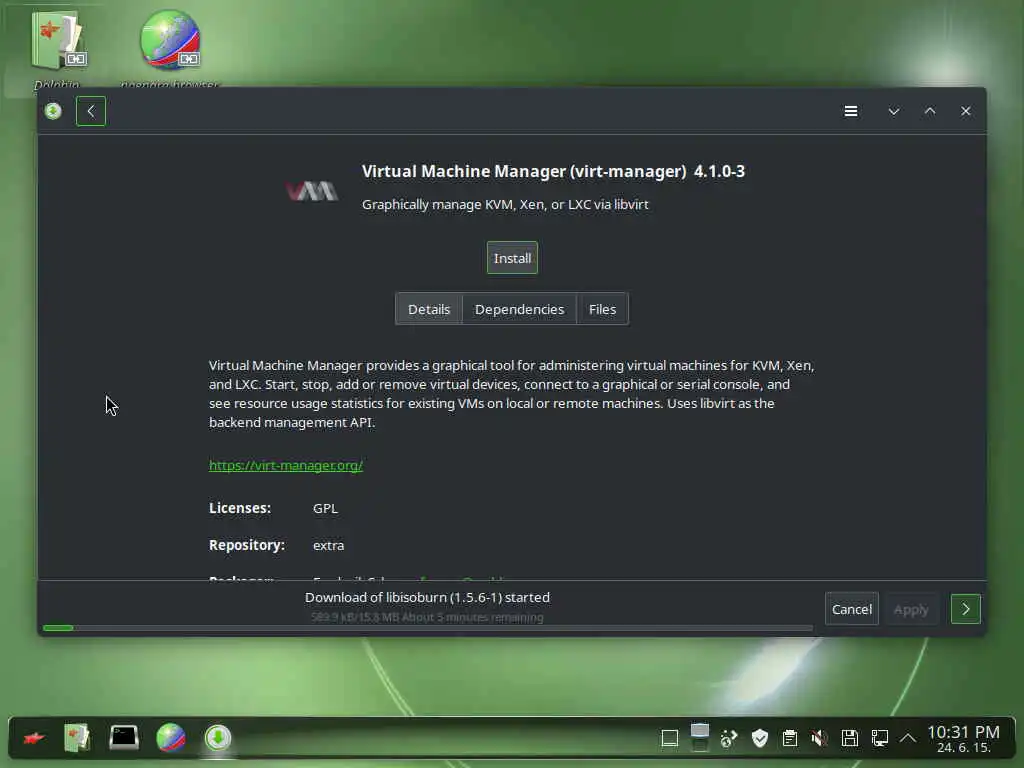Screen dimensions: 1024x768
Task: Open the clipboard tray icon
Action: pos(790,739)
